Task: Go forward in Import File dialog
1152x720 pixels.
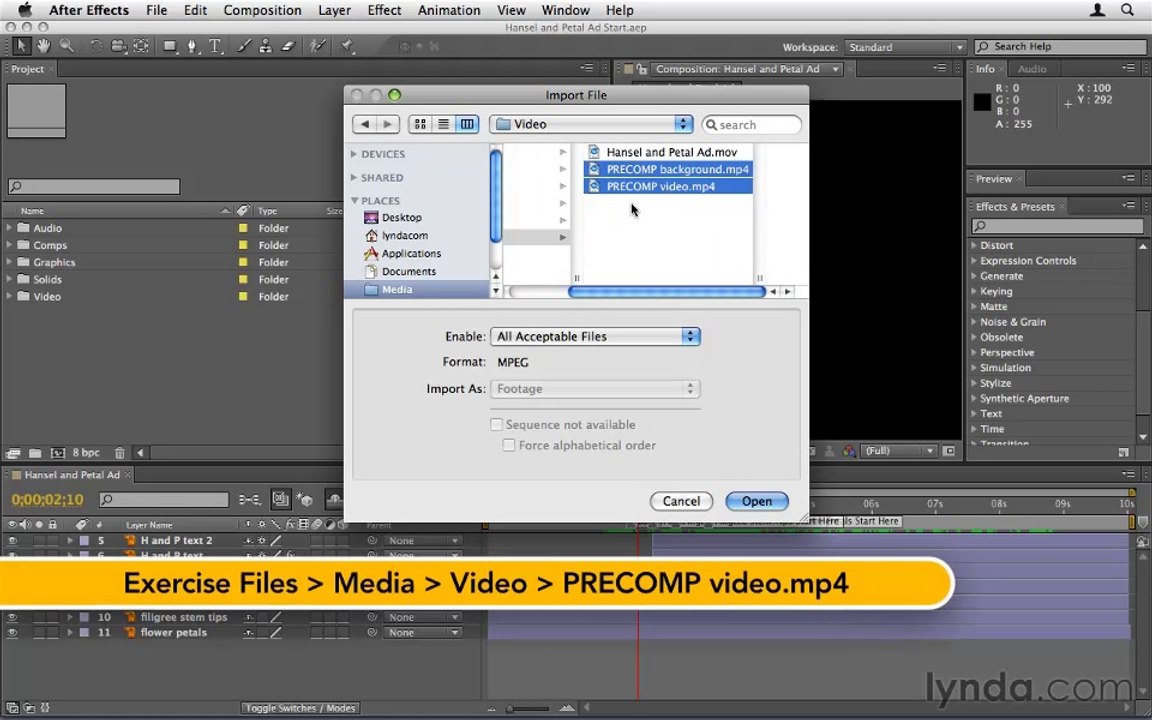Action: point(388,124)
